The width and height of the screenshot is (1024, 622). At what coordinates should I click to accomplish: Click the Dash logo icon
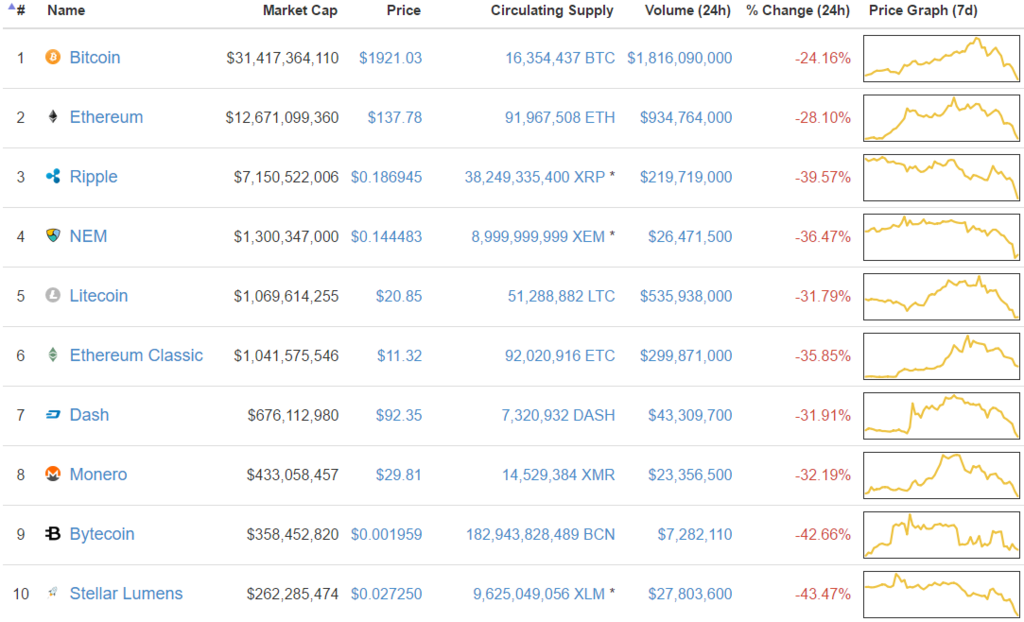click(x=52, y=414)
